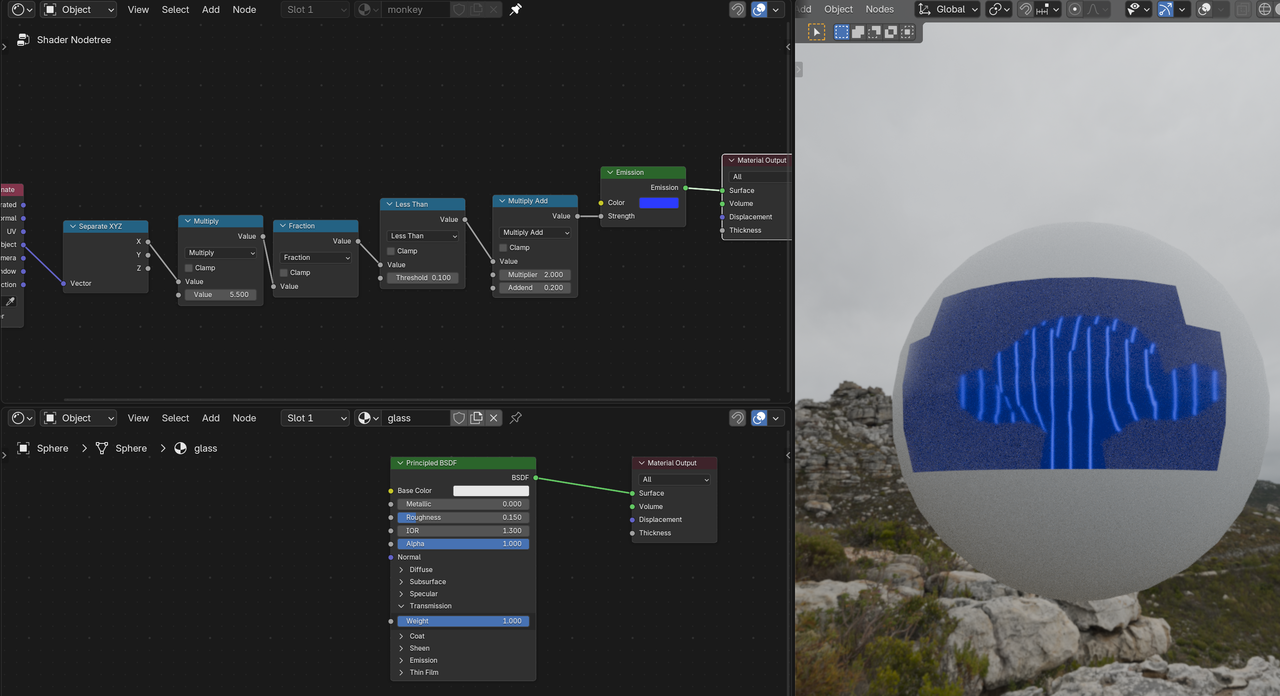Enable Clamp checkbox on the Multiply Add node
The height and width of the screenshot is (696, 1280).
click(x=504, y=247)
